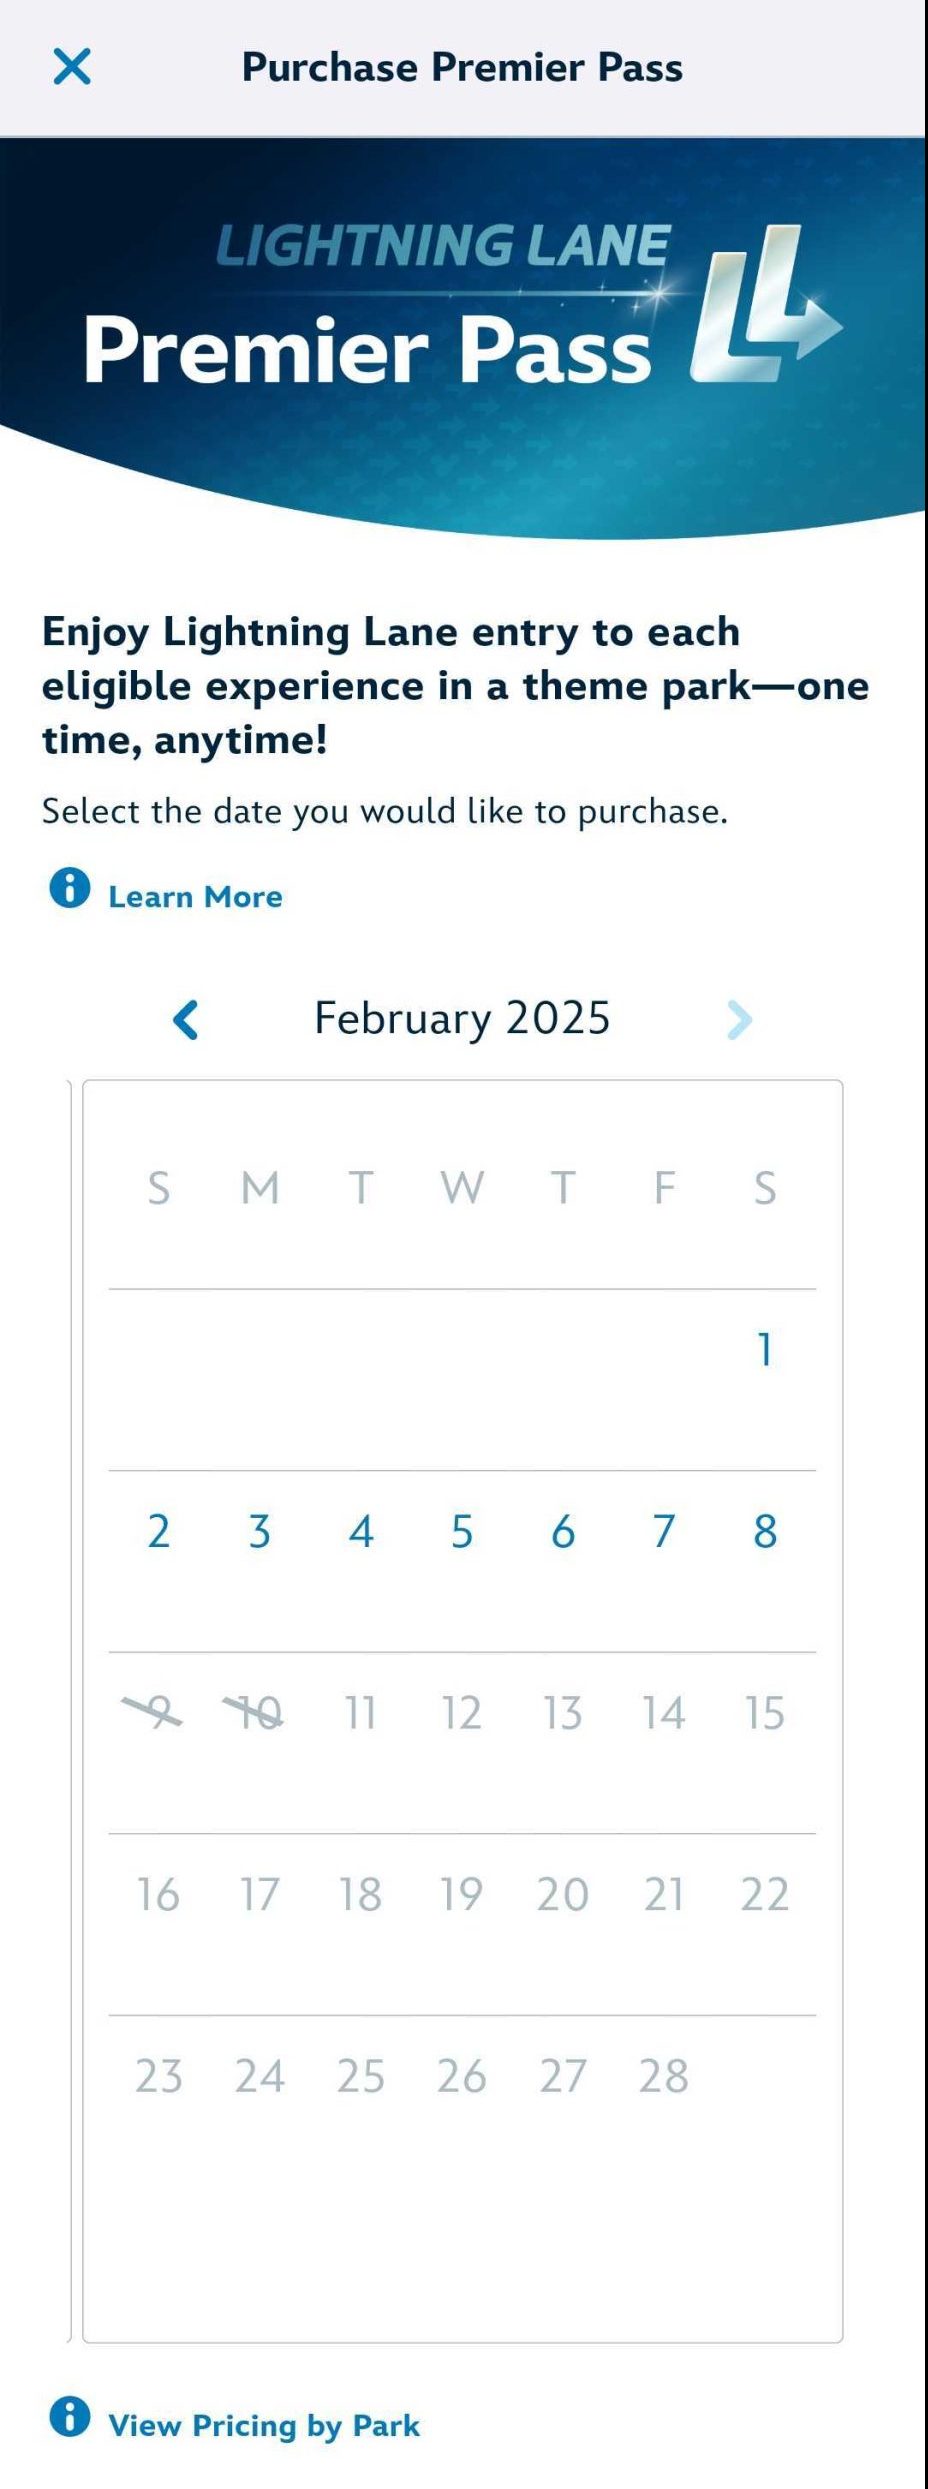Pick February 7 date
The height and width of the screenshot is (2489, 928).
[x=664, y=1532]
